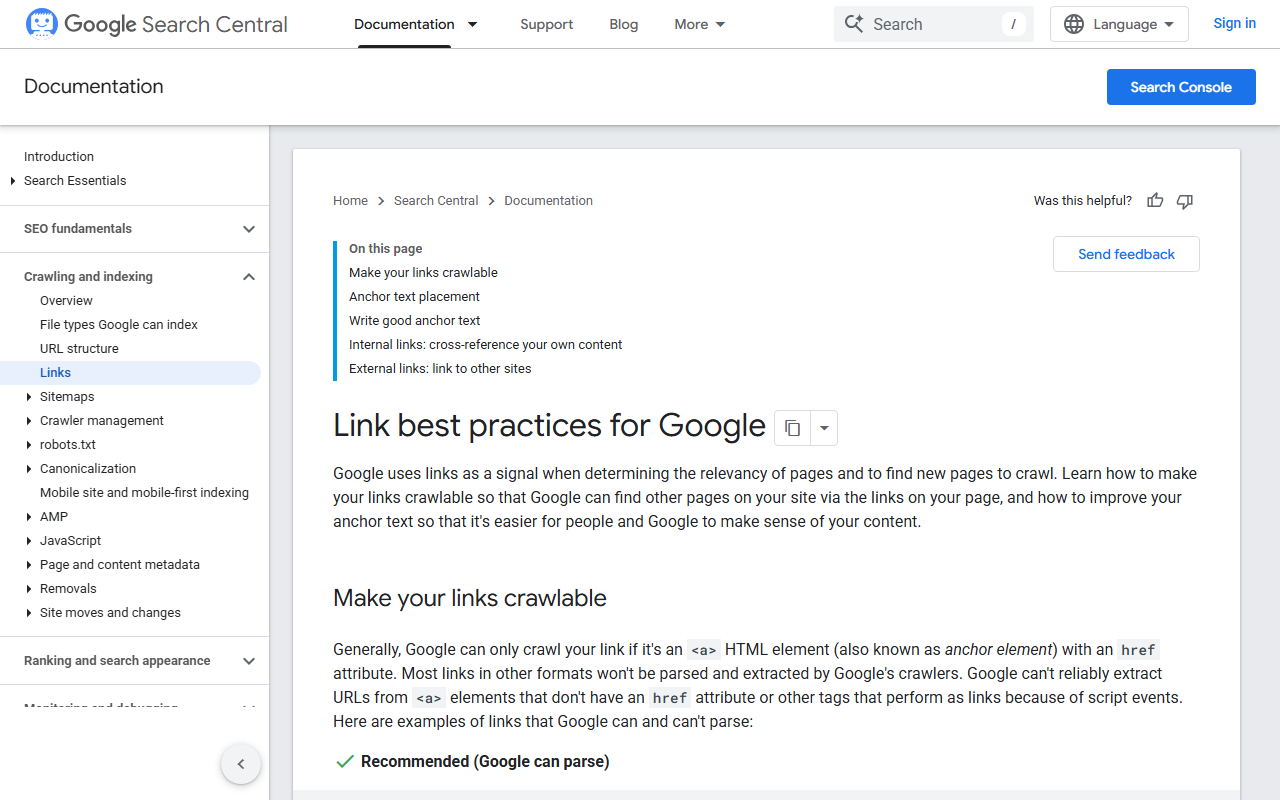1280x800 pixels.
Task: Copy page using the copy icon
Action: click(792, 428)
